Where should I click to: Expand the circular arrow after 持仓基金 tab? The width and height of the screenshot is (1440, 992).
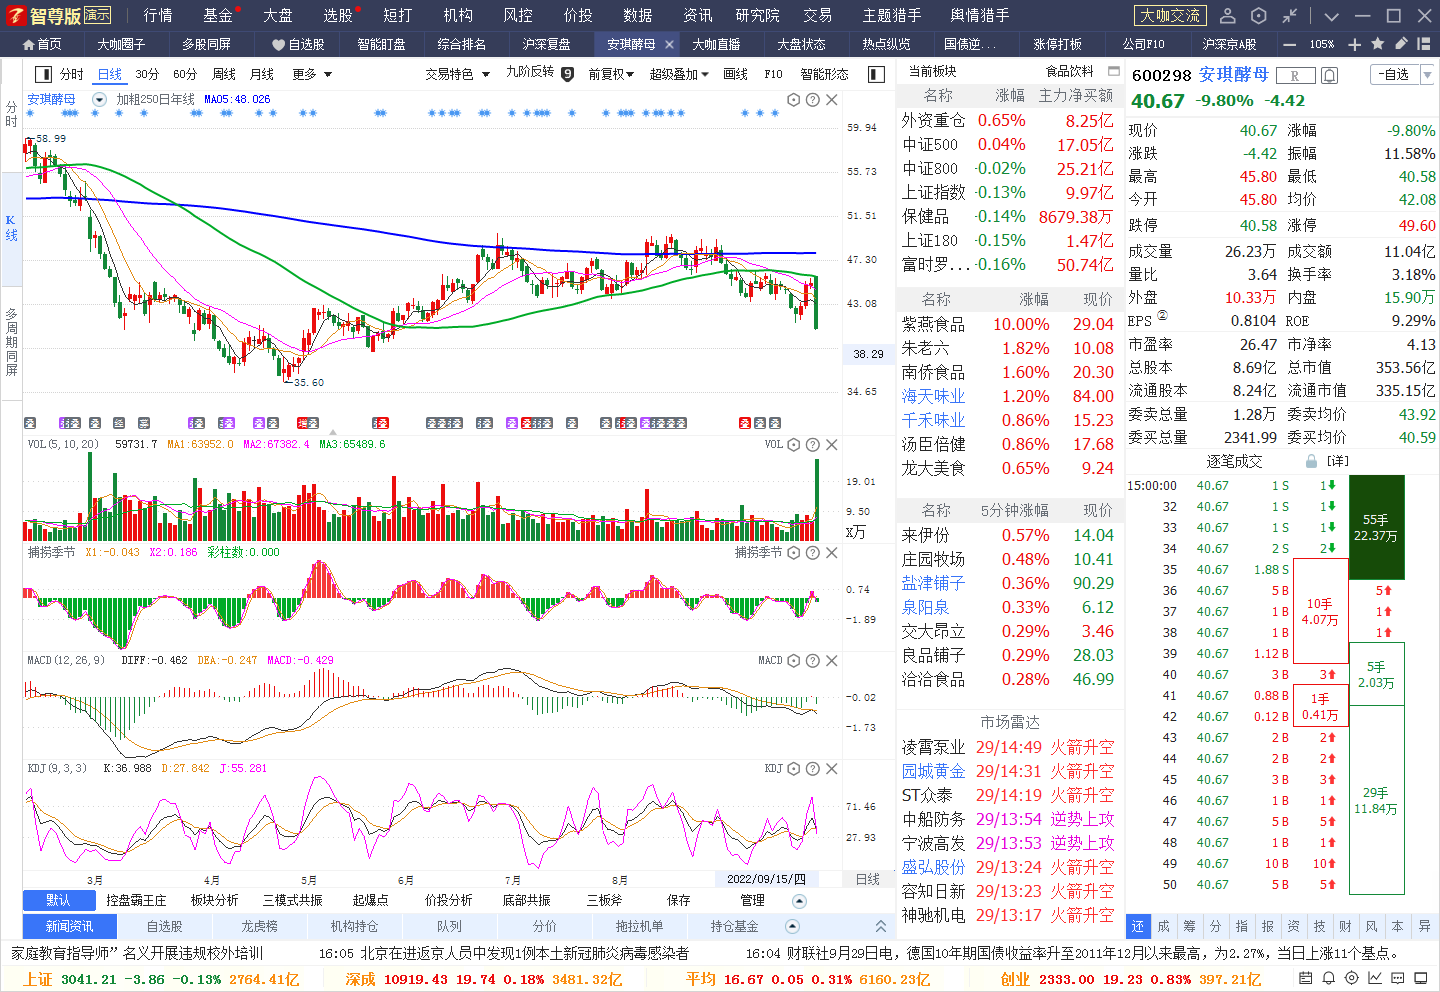click(793, 927)
